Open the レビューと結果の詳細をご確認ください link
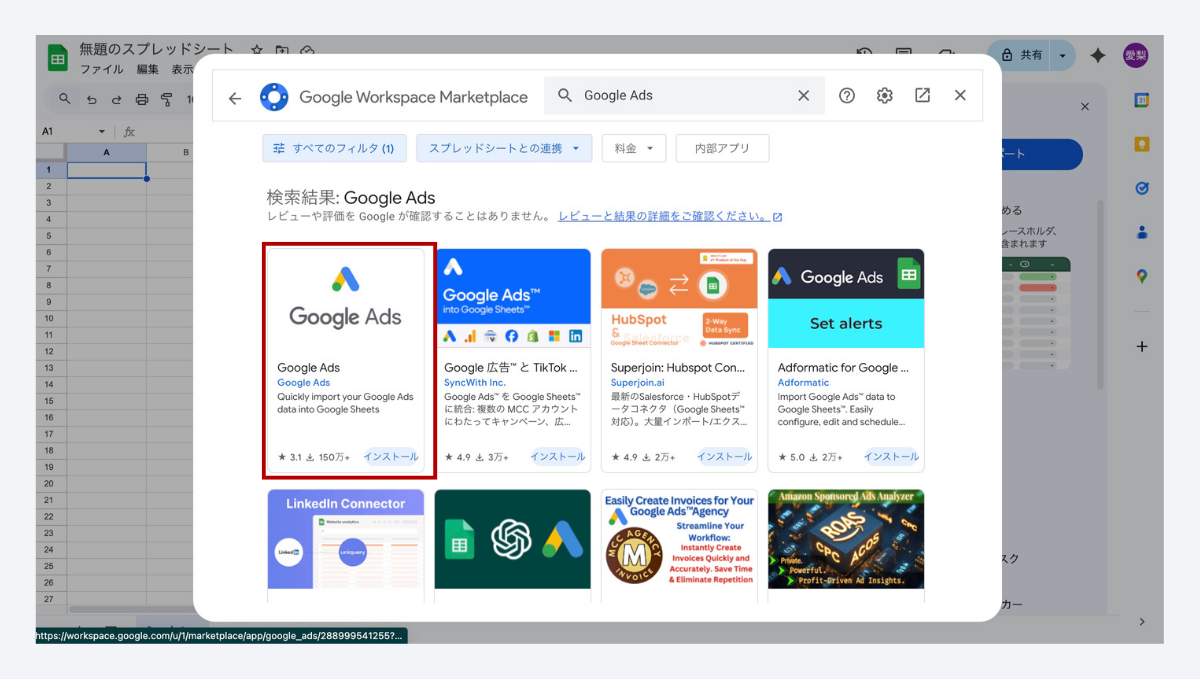The image size is (1200, 679). (x=670, y=216)
